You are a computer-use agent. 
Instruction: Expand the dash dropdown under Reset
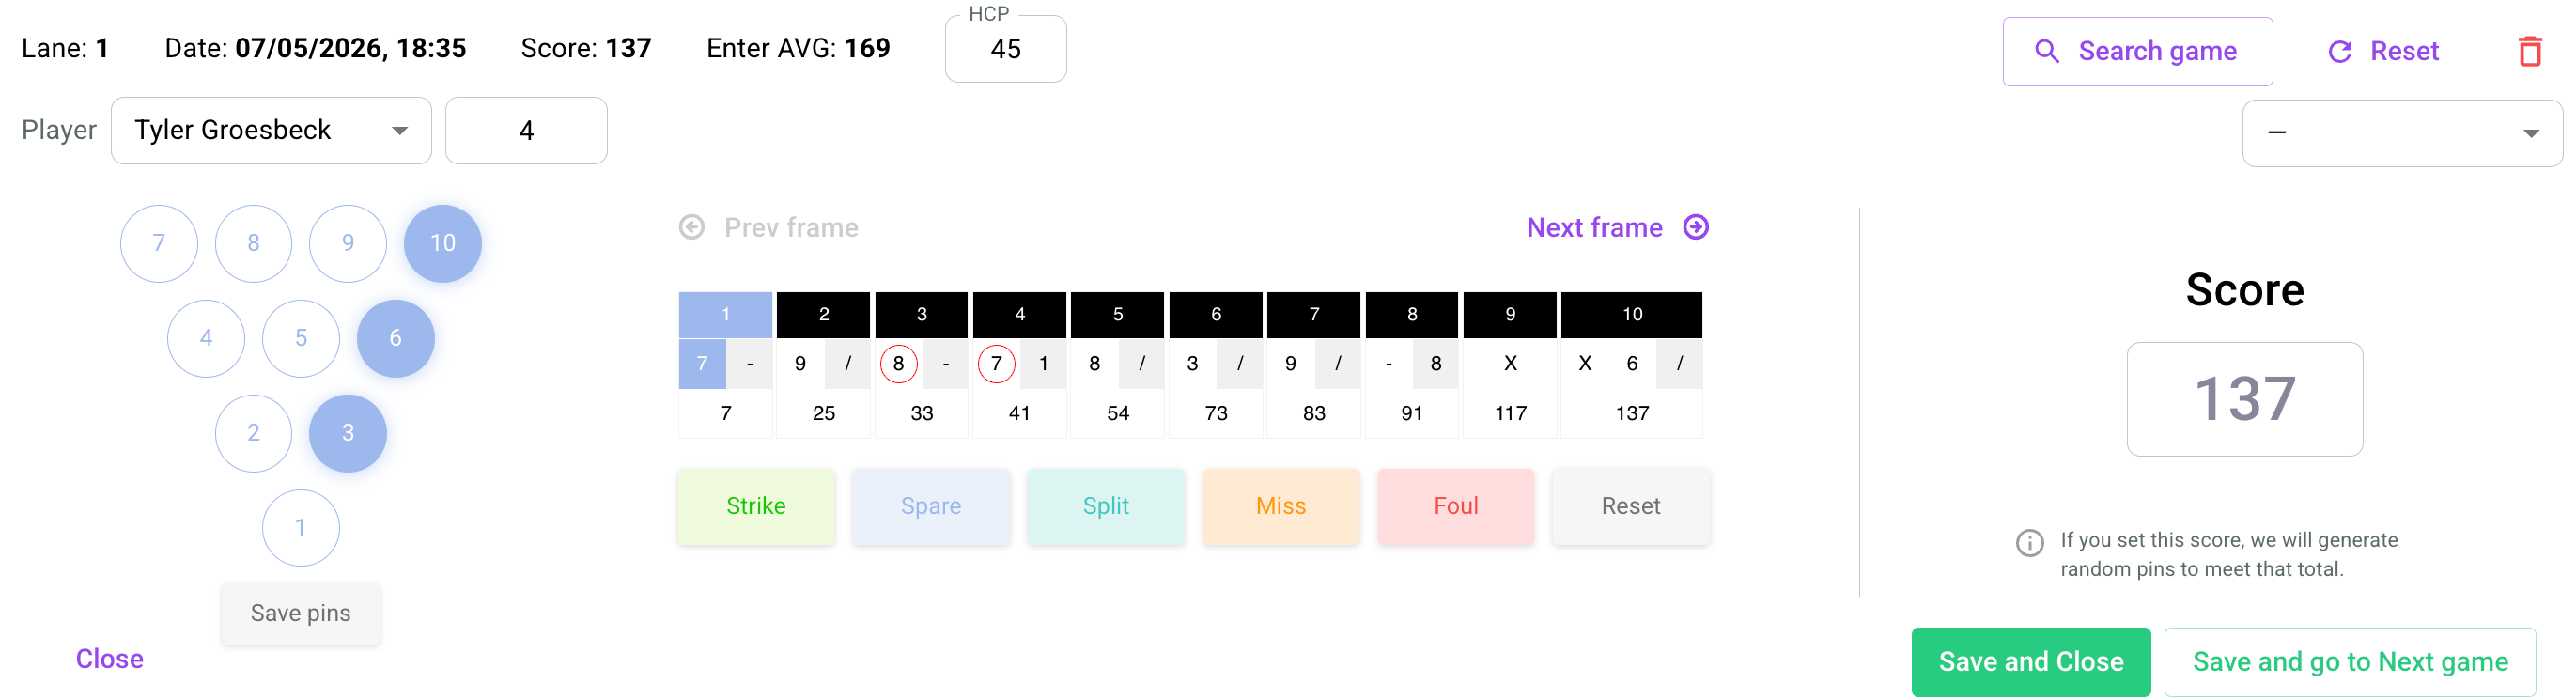pyautogui.click(x=2402, y=133)
